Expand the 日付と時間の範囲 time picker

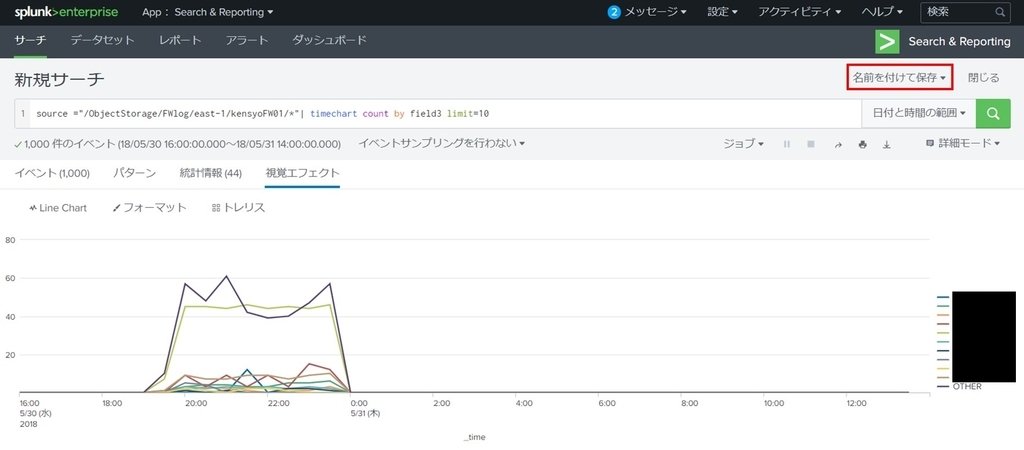[x=918, y=114]
